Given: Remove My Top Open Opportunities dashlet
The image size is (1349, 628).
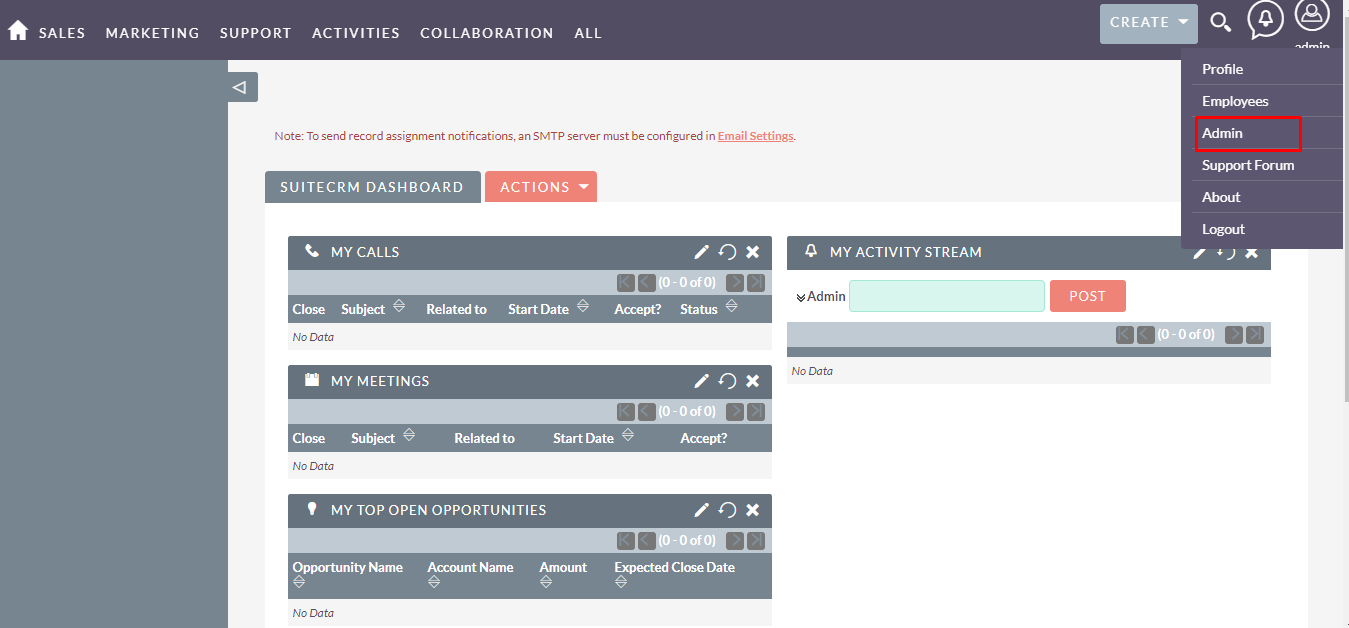Looking at the screenshot, I should [753, 510].
